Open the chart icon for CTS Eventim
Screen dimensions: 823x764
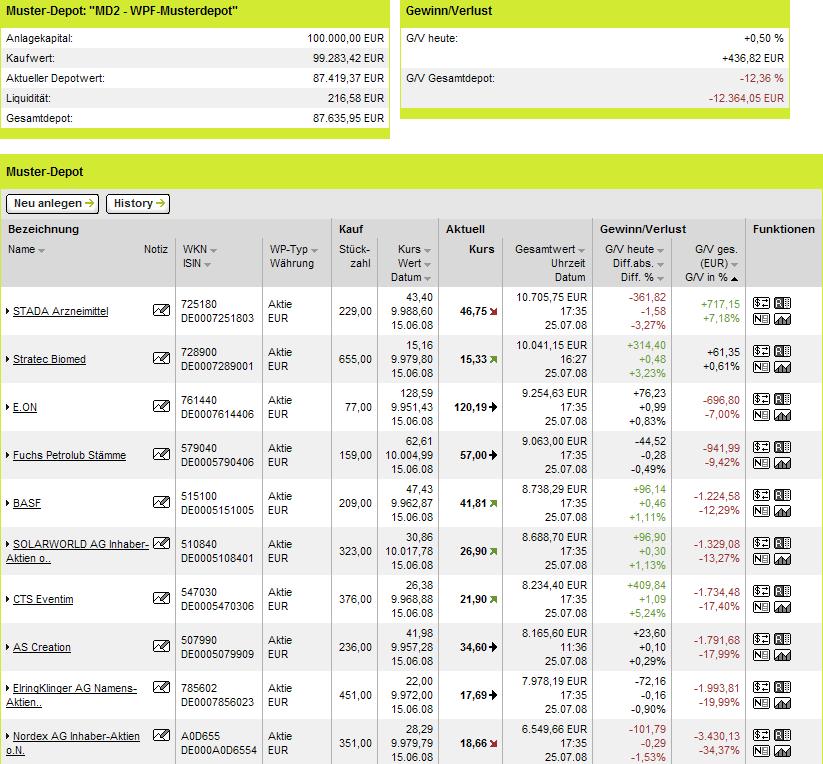(x=782, y=607)
